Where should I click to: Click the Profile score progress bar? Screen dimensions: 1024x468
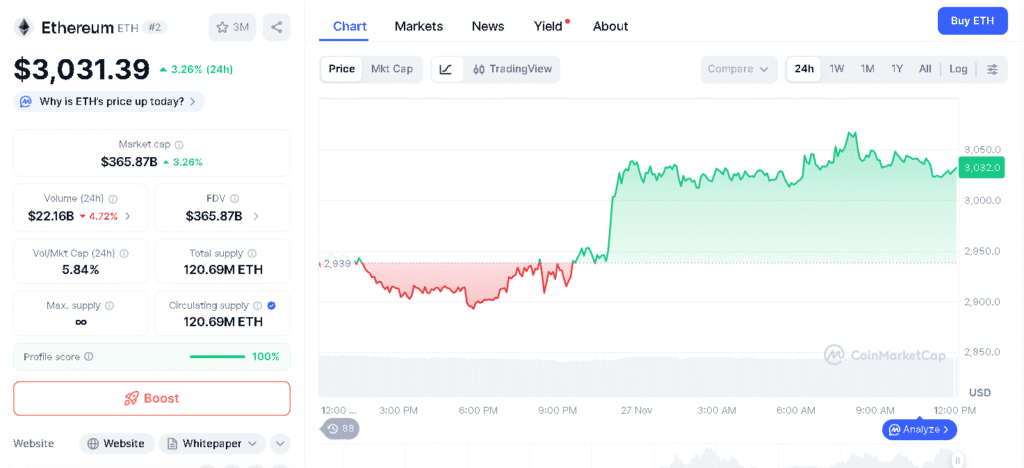[x=217, y=357]
